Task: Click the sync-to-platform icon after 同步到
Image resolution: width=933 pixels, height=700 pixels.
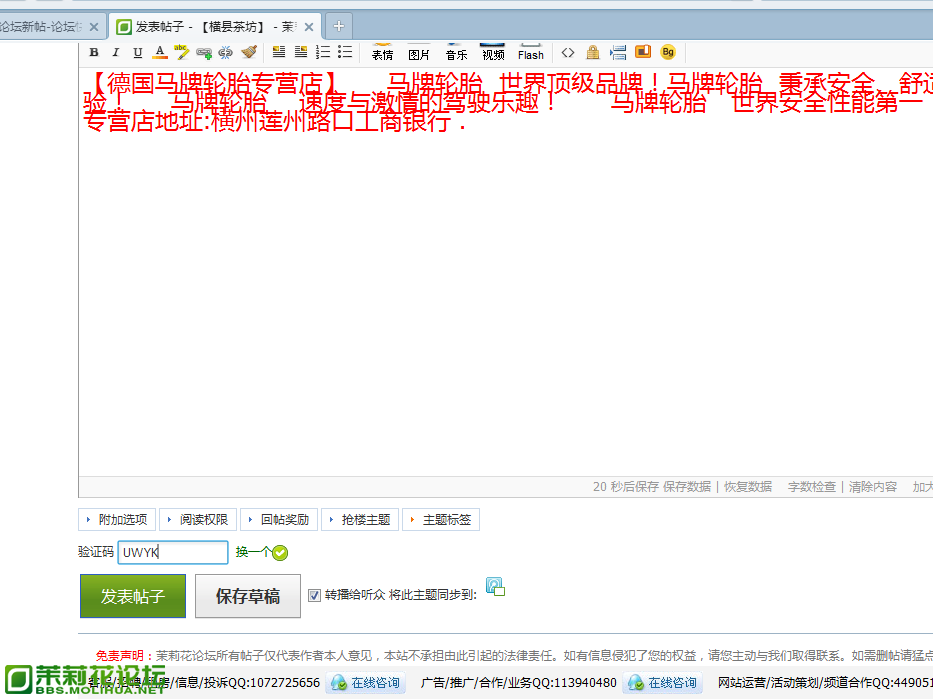Action: [495, 587]
